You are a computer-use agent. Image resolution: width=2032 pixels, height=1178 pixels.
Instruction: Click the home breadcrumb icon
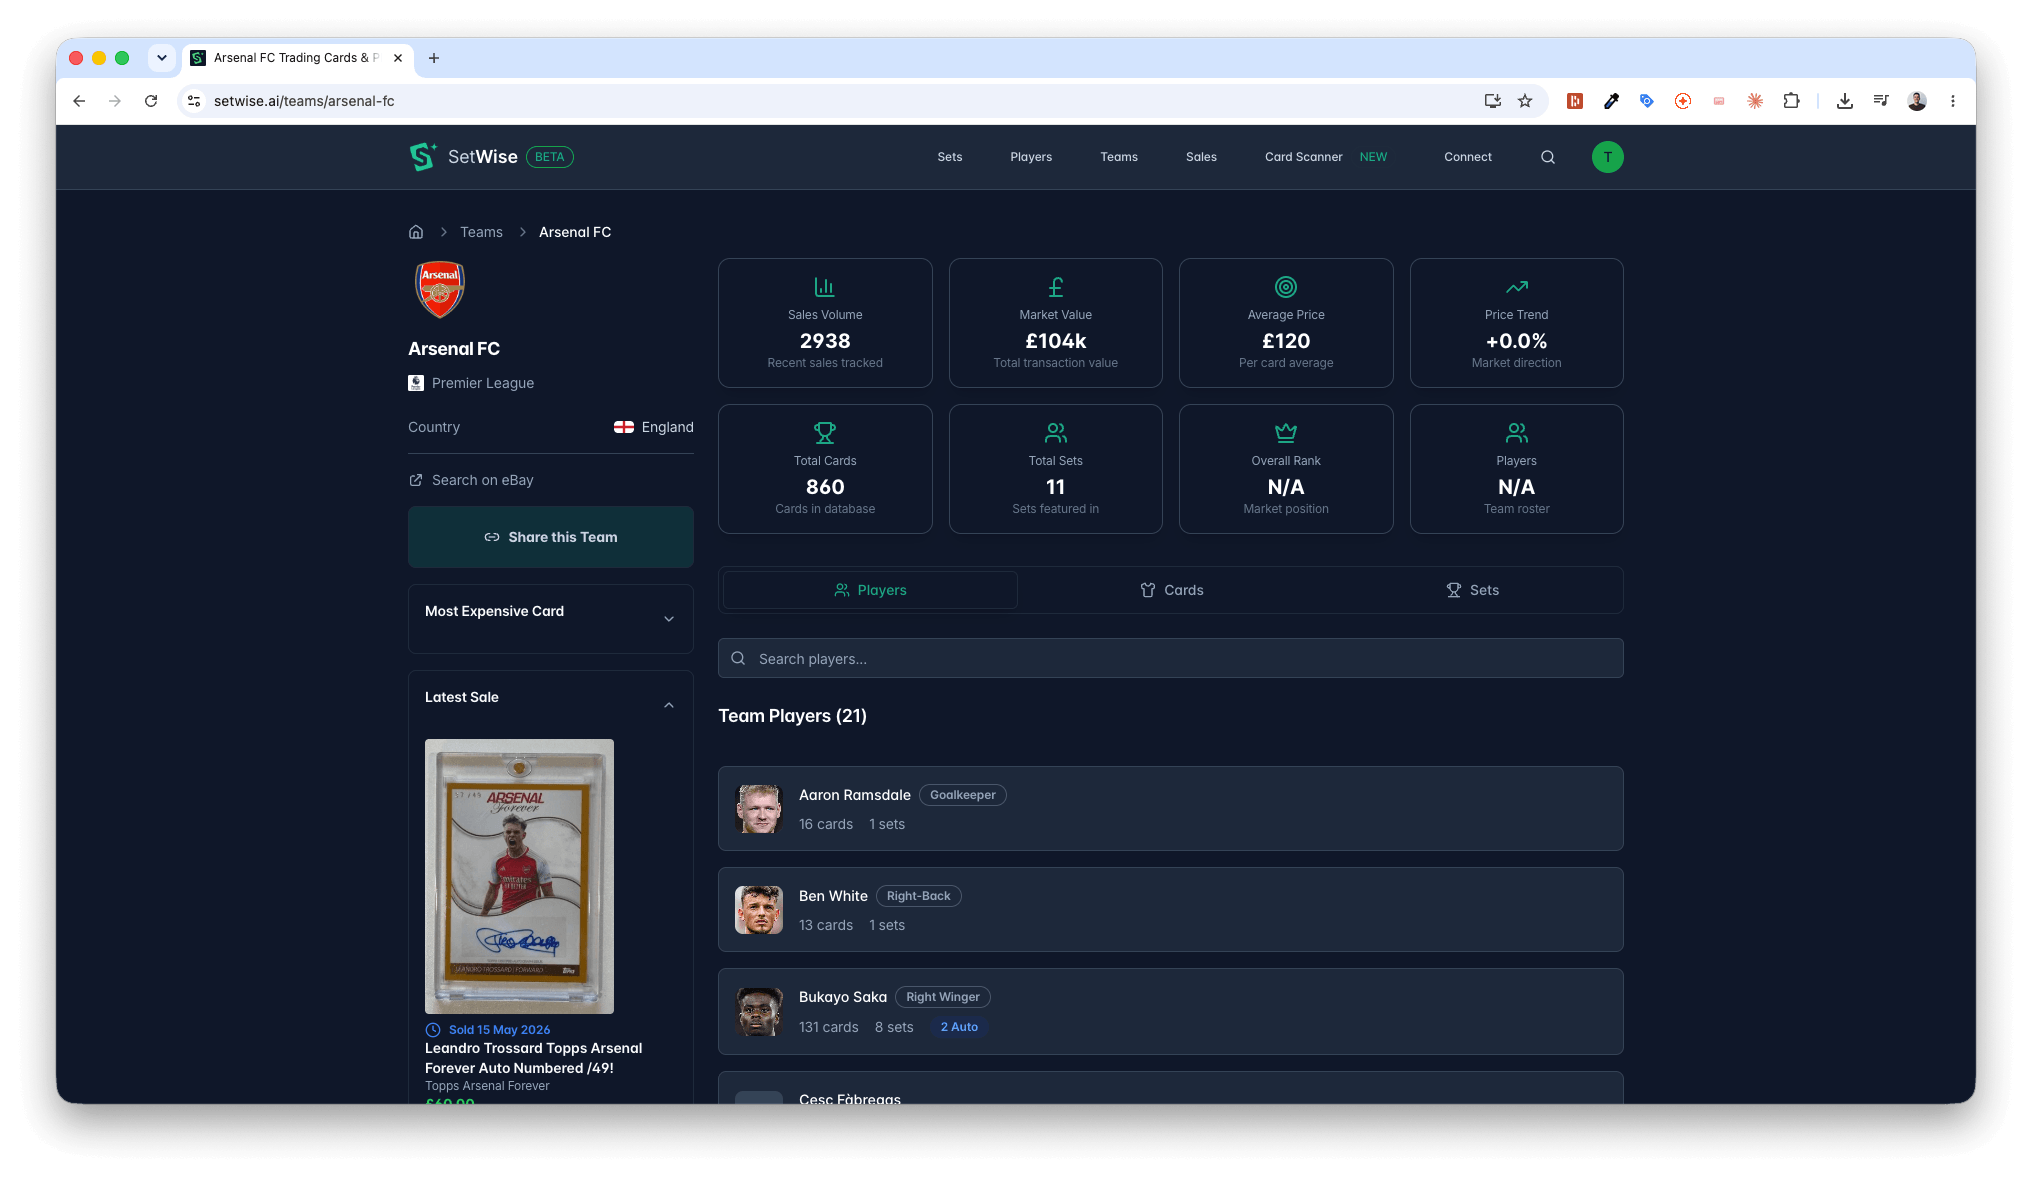click(416, 232)
